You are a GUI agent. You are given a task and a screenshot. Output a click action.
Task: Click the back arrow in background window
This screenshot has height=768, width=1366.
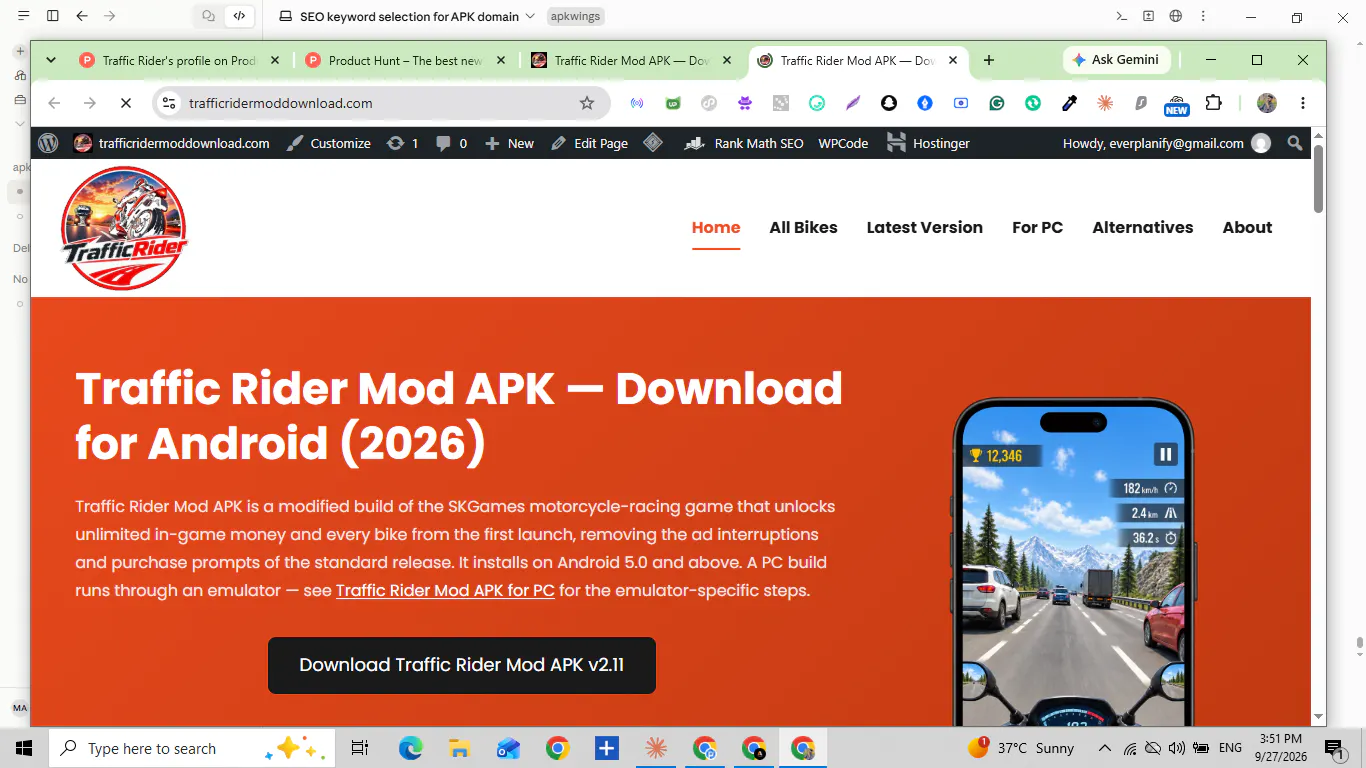(82, 16)
